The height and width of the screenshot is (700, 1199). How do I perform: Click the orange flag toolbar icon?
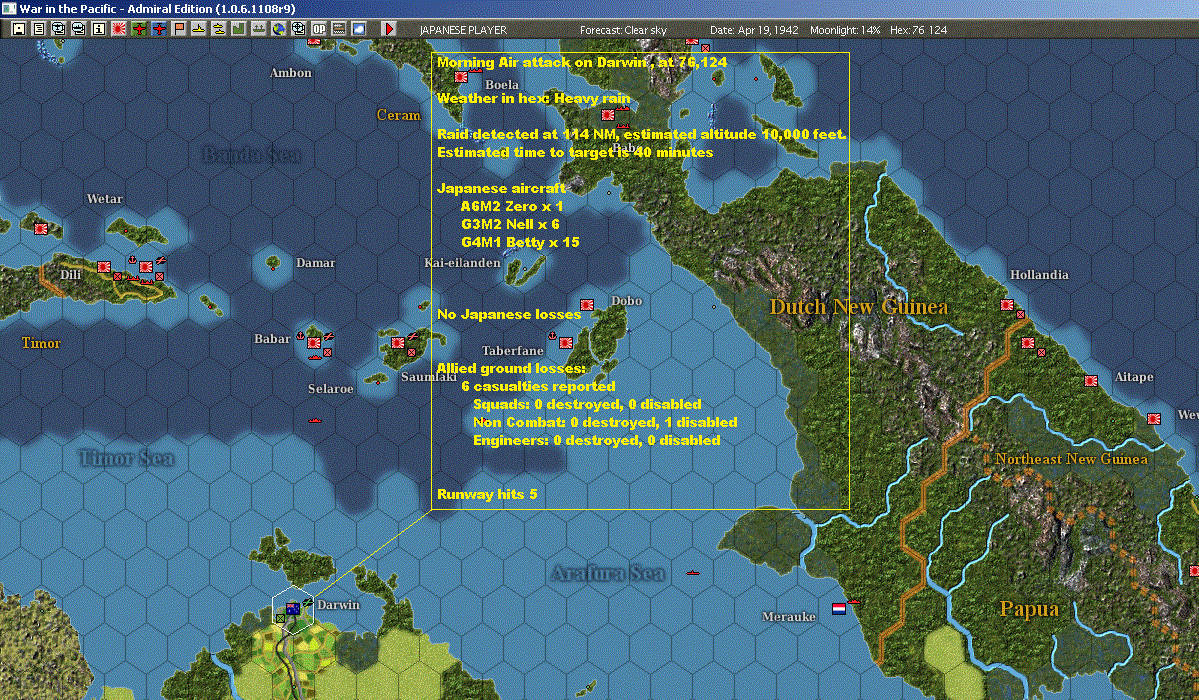[179, 29]
